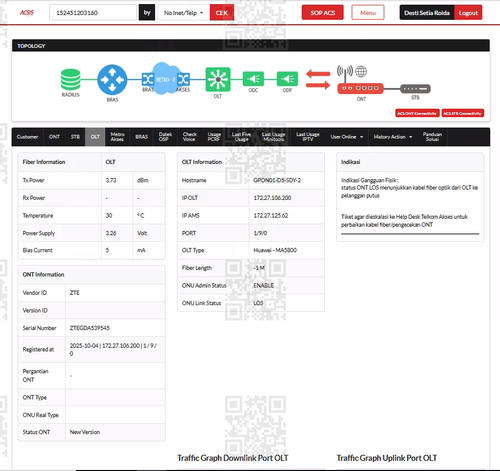Click the number search input field
Viewport: 500px width, 471px height.
(93, 13)
